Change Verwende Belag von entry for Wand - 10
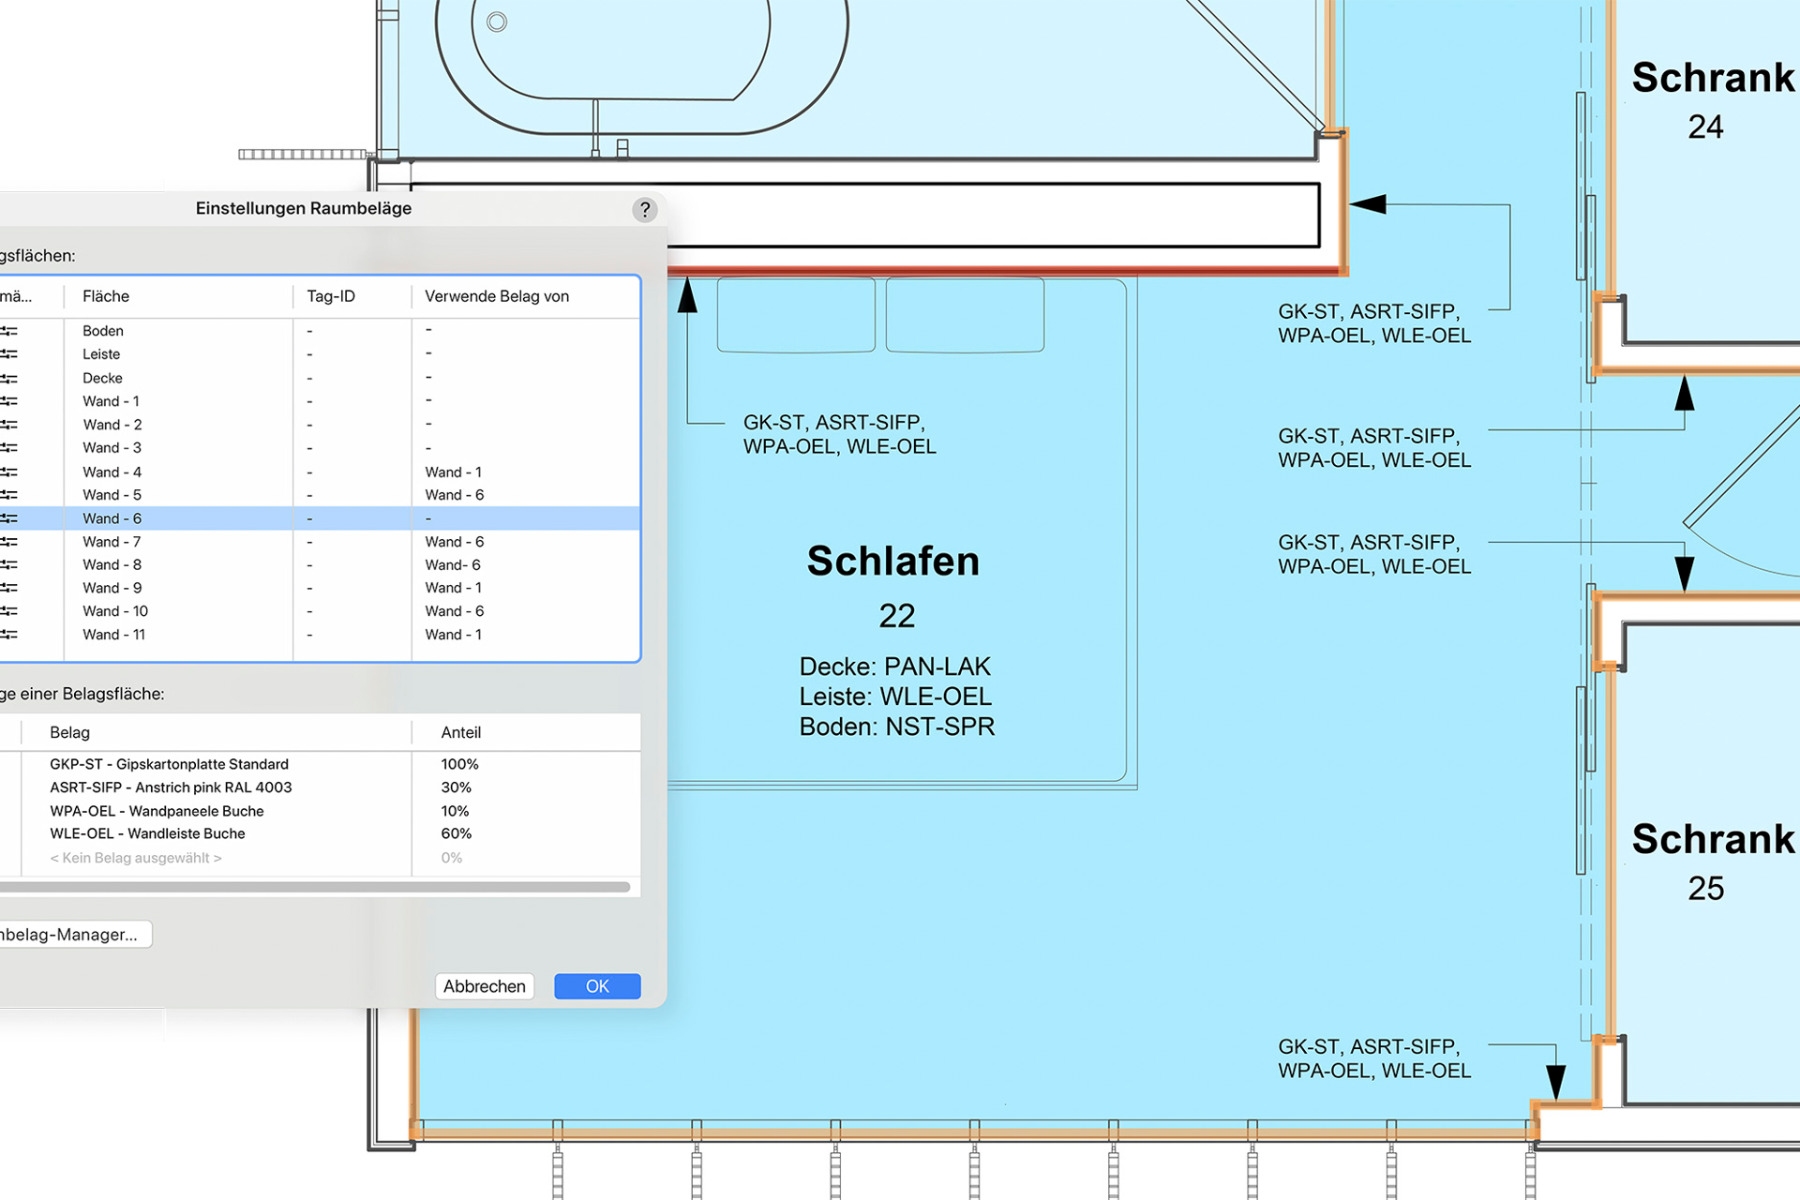 [453, 610]
